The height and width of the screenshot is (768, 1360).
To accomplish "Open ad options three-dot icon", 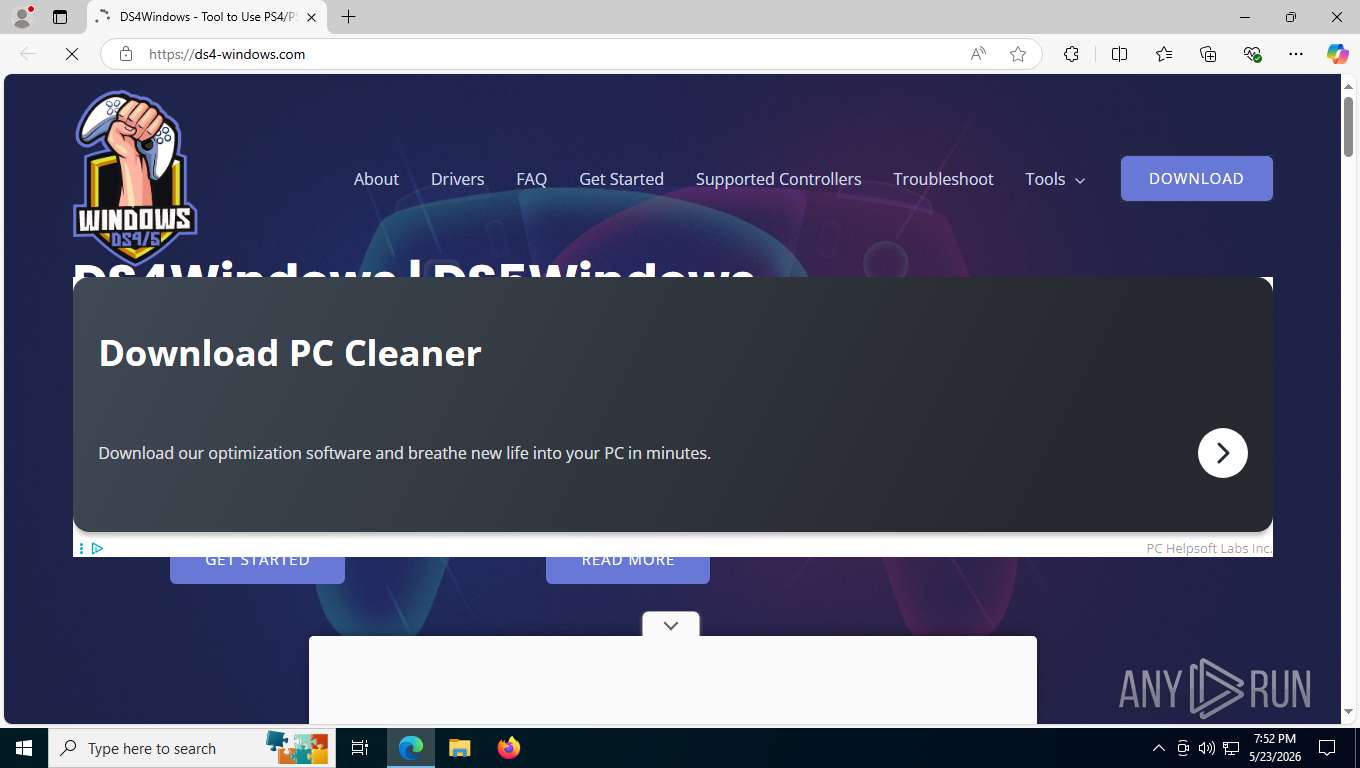I will [x=81, y=548].
